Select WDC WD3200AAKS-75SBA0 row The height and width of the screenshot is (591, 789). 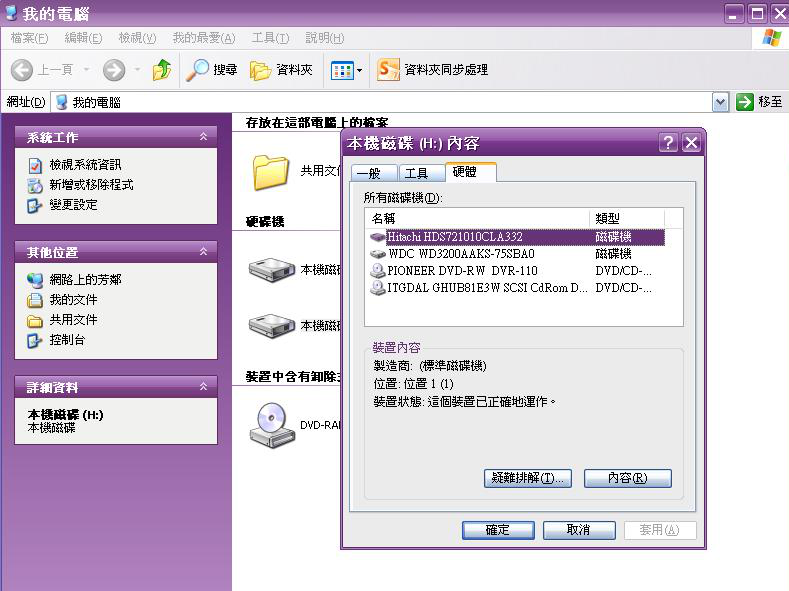coord(517,254)
